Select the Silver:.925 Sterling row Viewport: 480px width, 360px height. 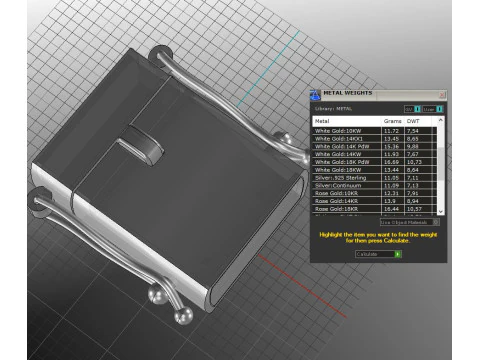[374, 178]
